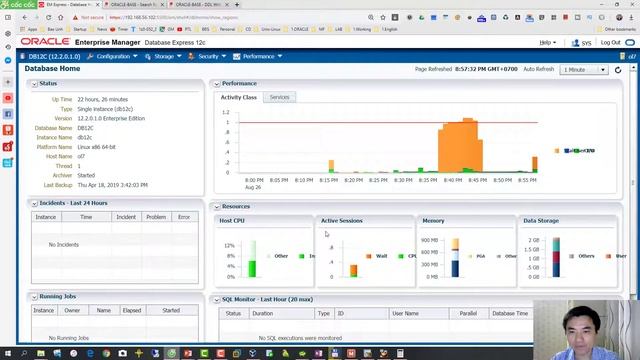This screenshot has height=360, width=640.
Task: Click the Data Storage stacked bar
Action: coord(556,258)
